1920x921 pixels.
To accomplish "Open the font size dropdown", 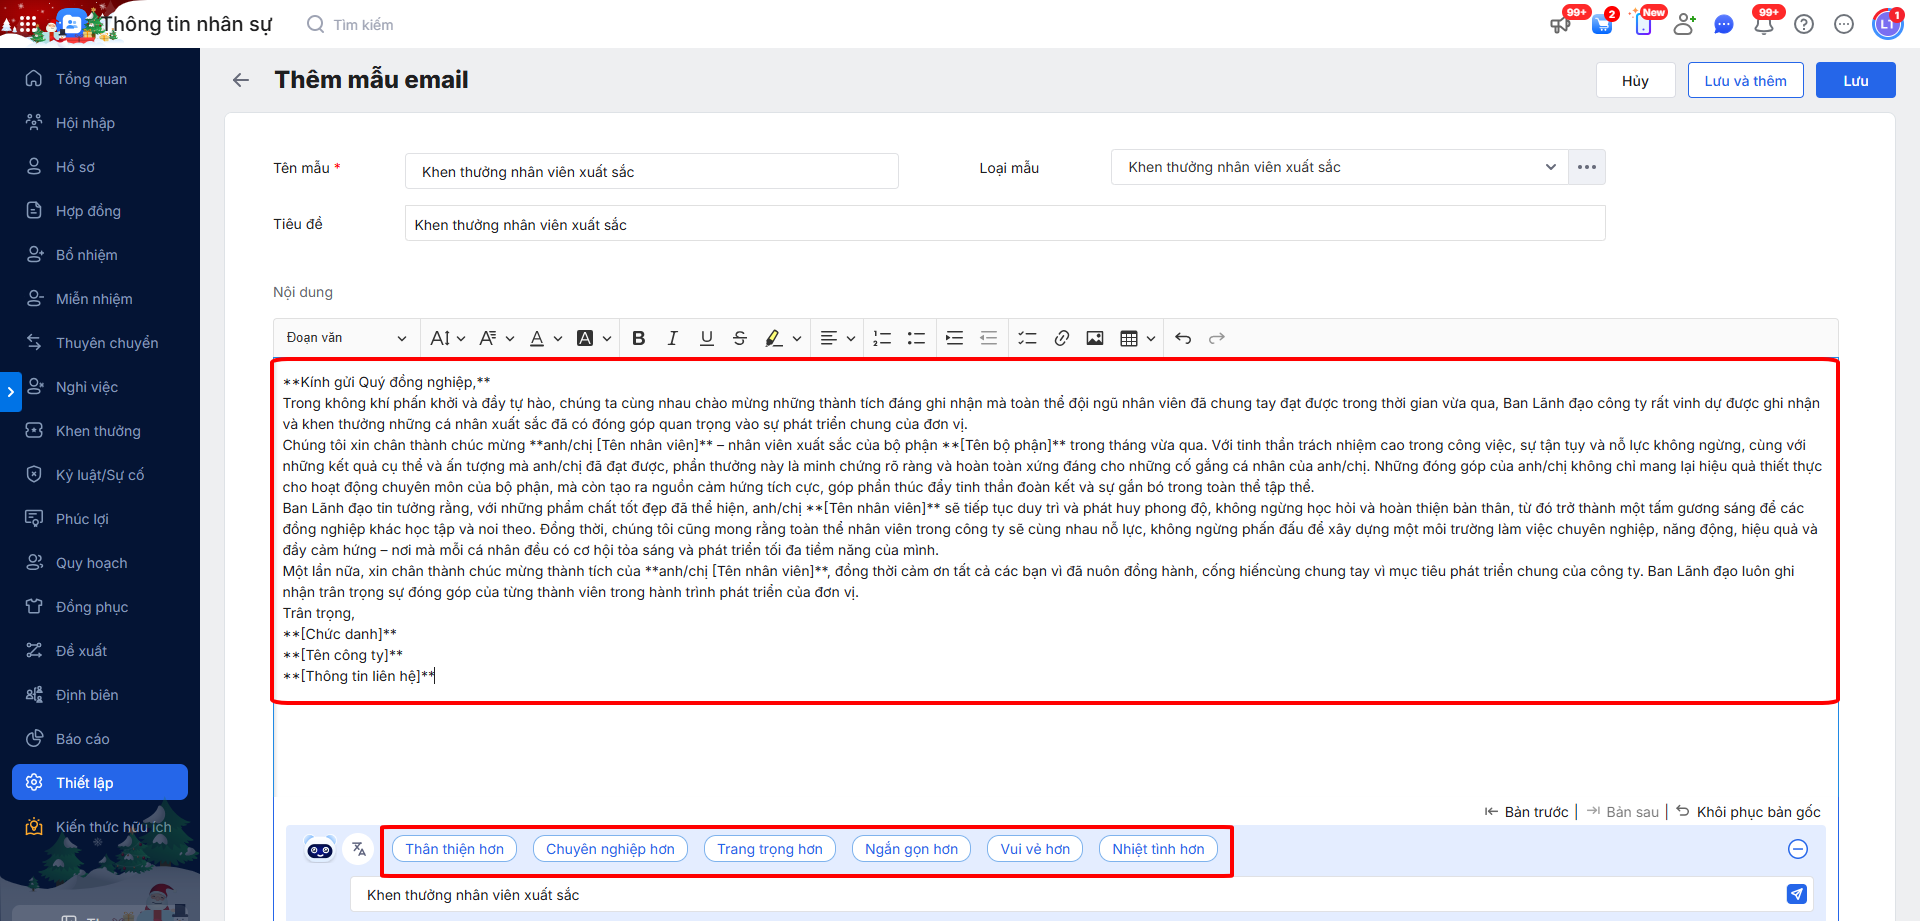I will tap(447, 338).
